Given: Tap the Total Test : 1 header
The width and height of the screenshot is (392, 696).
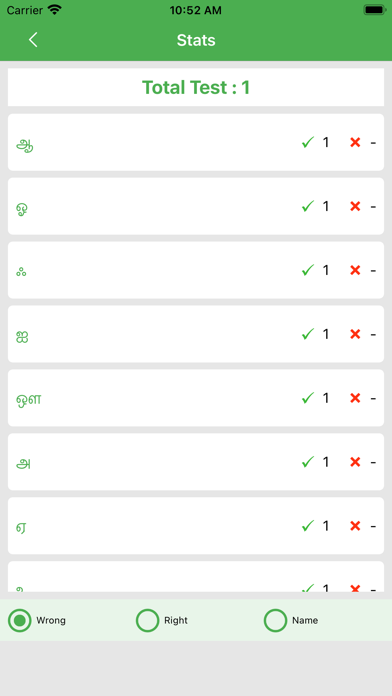Looking at the screenshot, I should pos(196,87).
